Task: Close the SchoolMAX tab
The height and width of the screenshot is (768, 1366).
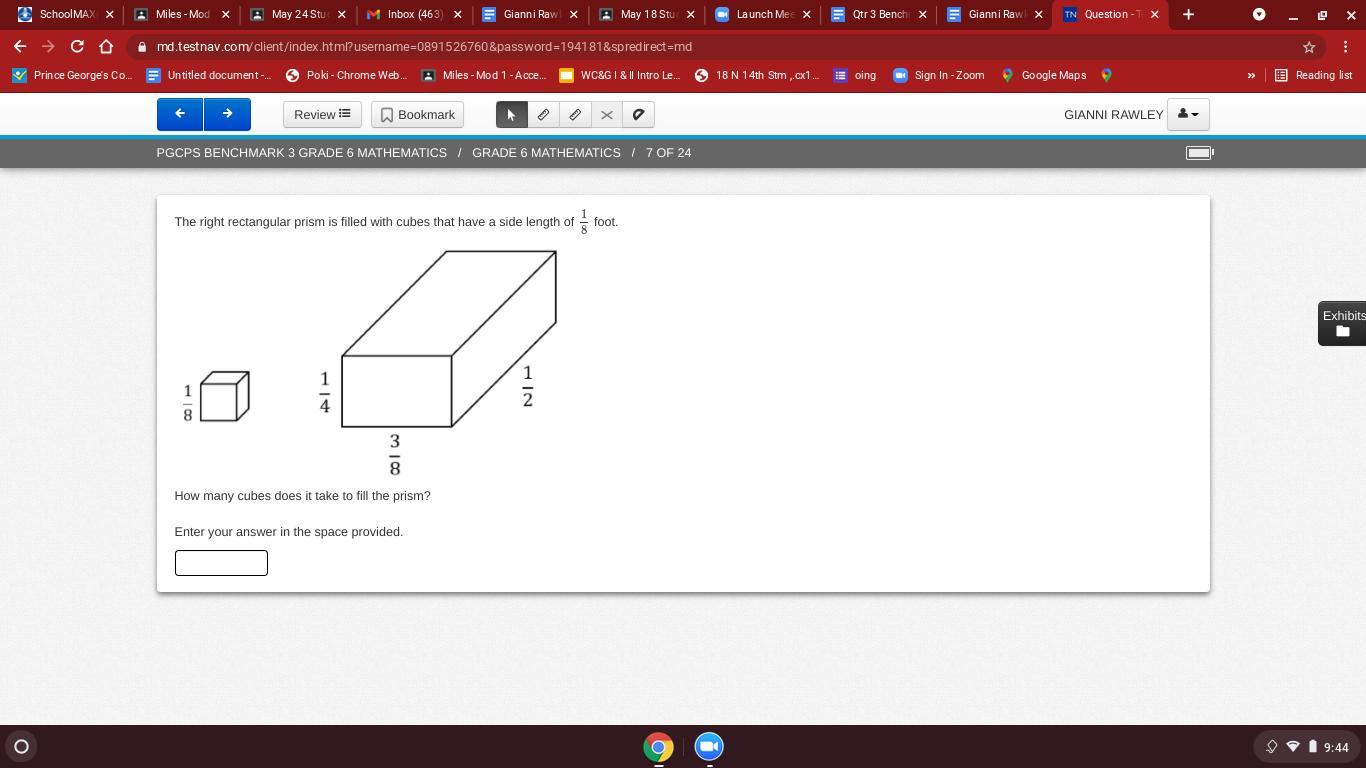Action: (110, 14)
